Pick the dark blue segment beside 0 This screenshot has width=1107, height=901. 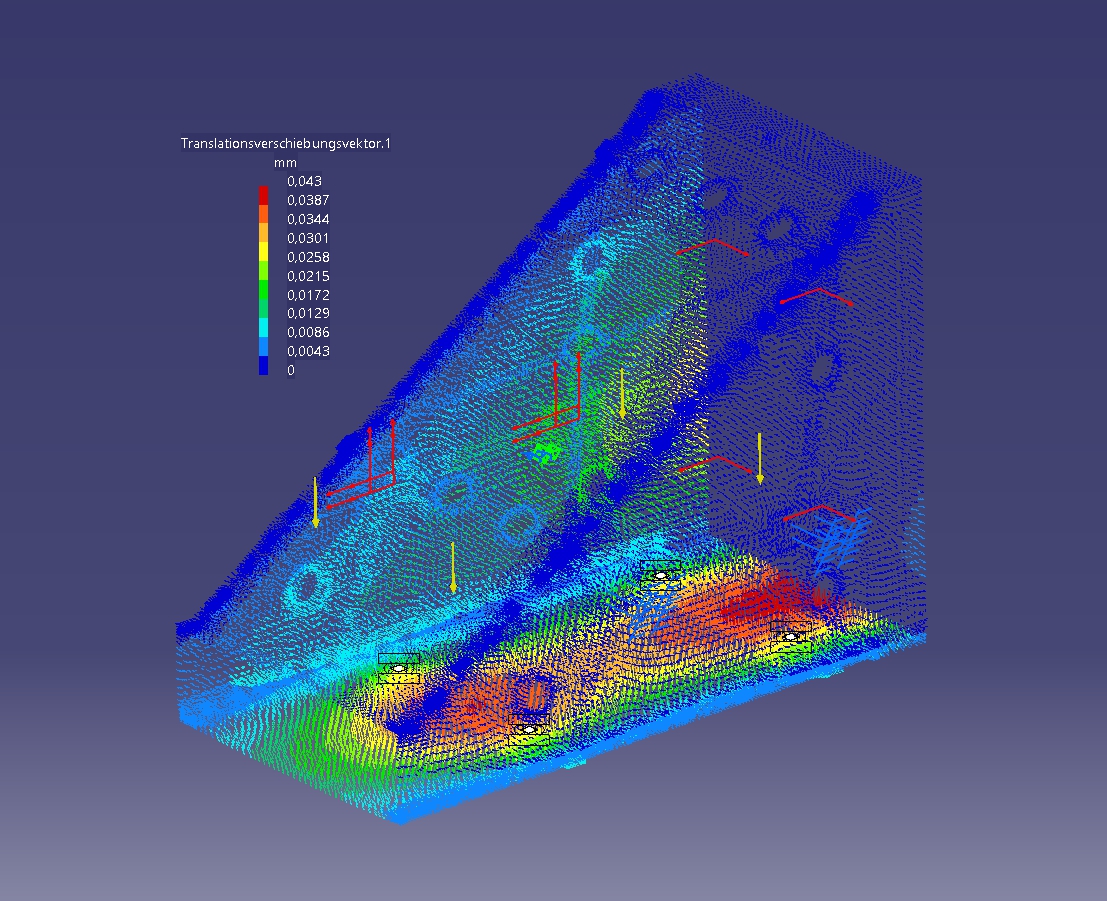(263, 365)
